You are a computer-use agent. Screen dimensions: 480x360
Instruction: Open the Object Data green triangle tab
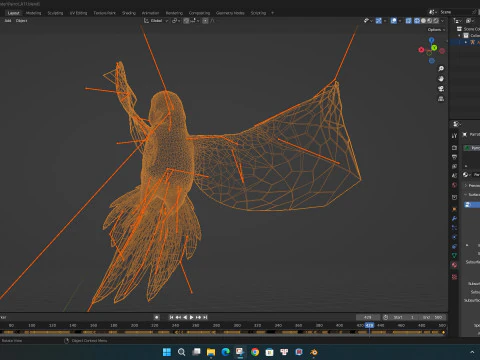pos(454,256)
